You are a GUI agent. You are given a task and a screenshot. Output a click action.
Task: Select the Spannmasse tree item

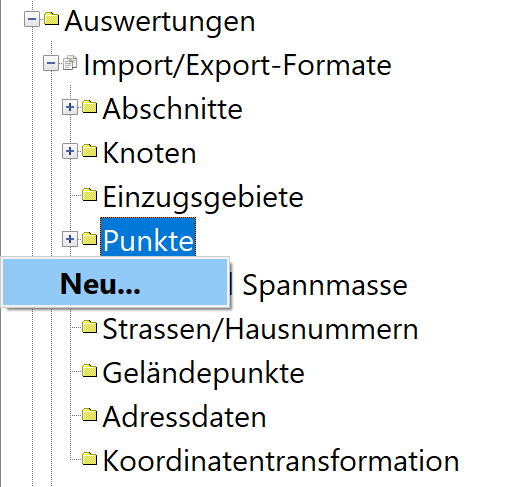point(325,286)
